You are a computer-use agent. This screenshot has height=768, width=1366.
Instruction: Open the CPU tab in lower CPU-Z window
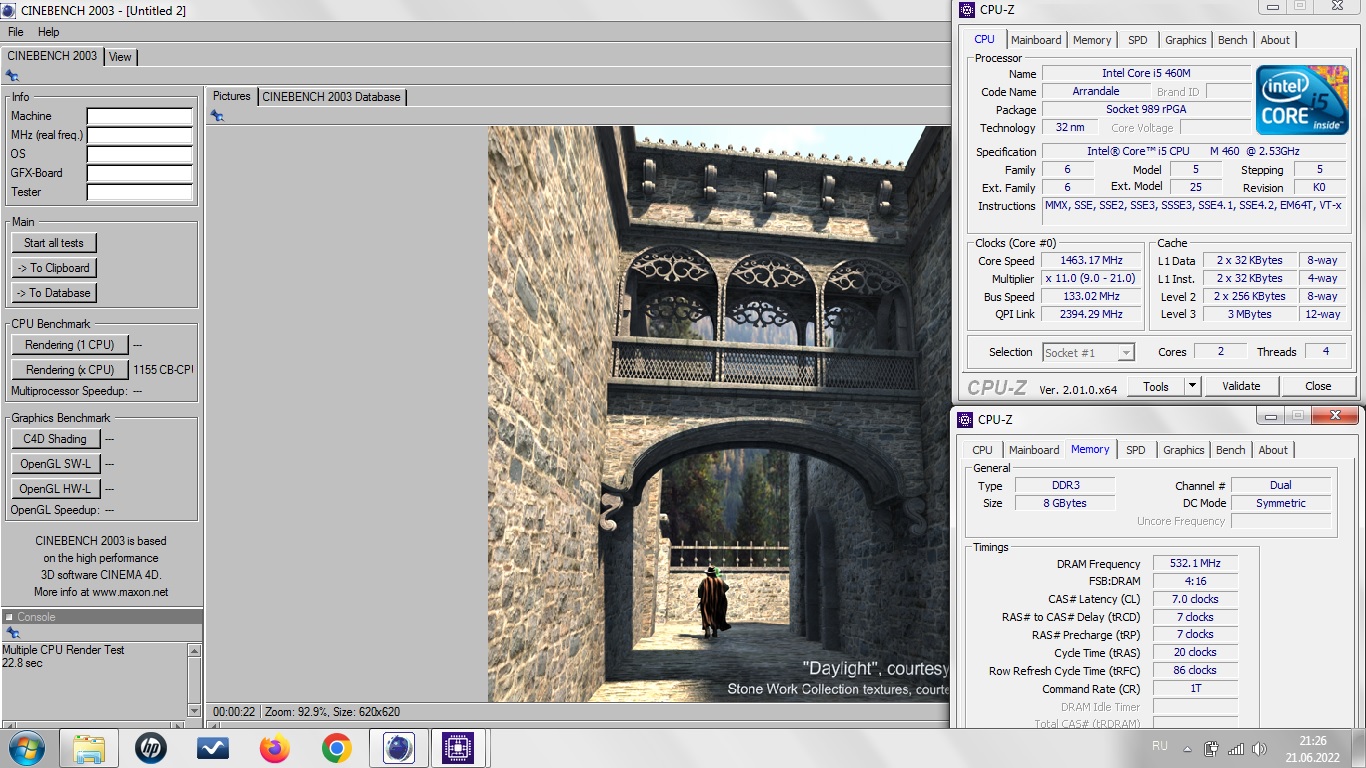(983, 450)
